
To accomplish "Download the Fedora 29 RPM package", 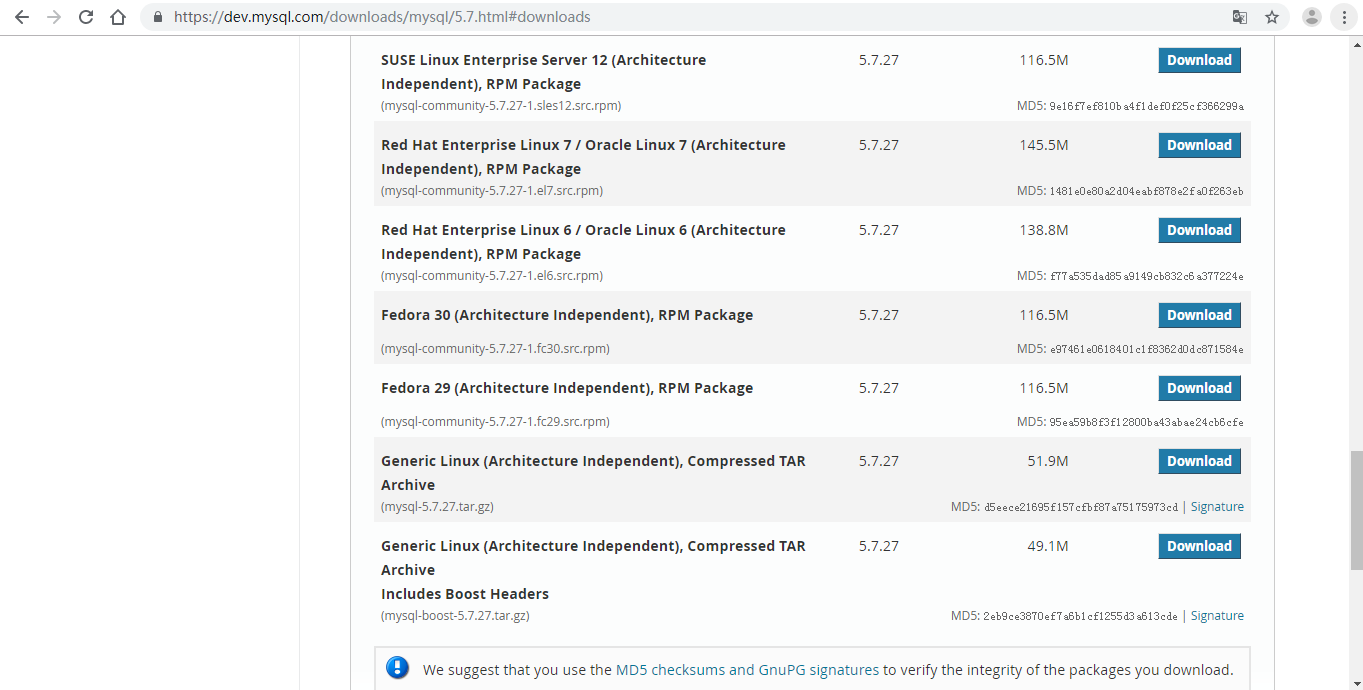I will coord(1200,388).
